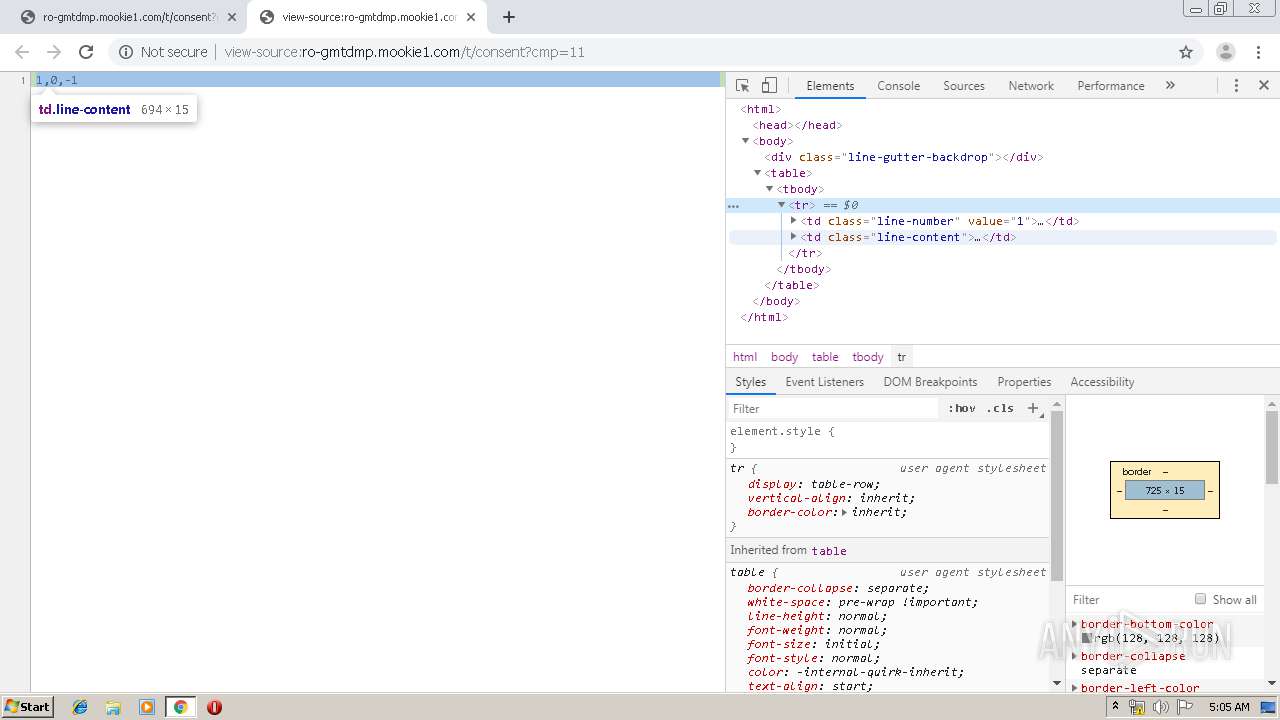The height and width of the screenshot is (720, 1280).
Task: Expand computed border-bottom-color property
Action: coord(1075,624)
